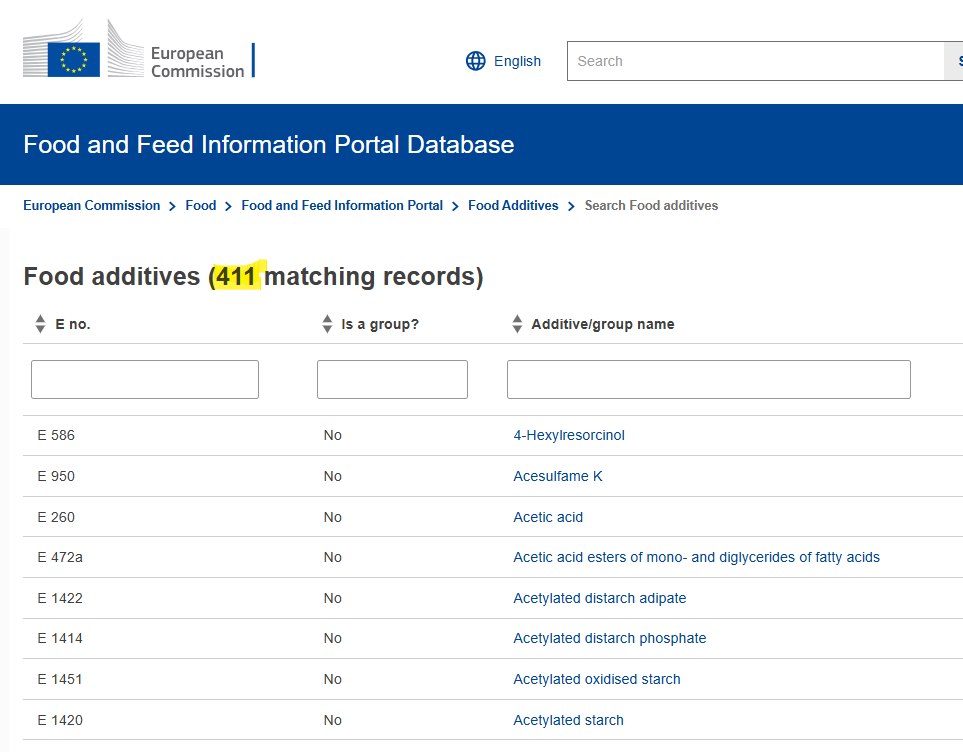The height and width of the screenshot is (752, 963).
Task: Click the E no. filter box
Action: 145,379
